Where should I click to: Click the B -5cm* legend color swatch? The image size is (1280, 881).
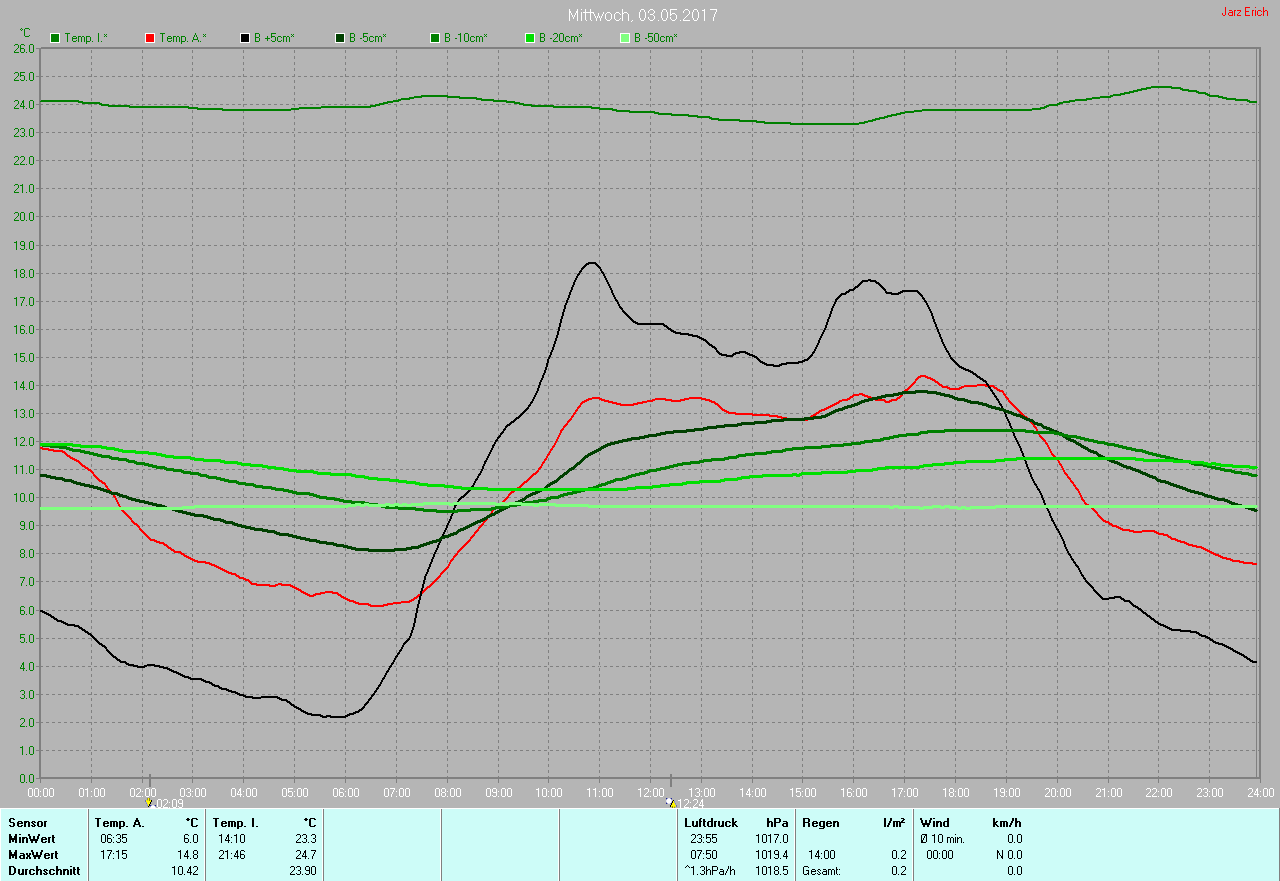(x=340, y=38)
